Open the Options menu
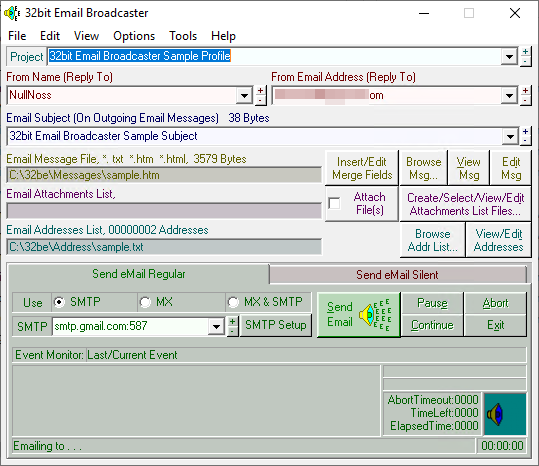 click(x=134, y=36)
